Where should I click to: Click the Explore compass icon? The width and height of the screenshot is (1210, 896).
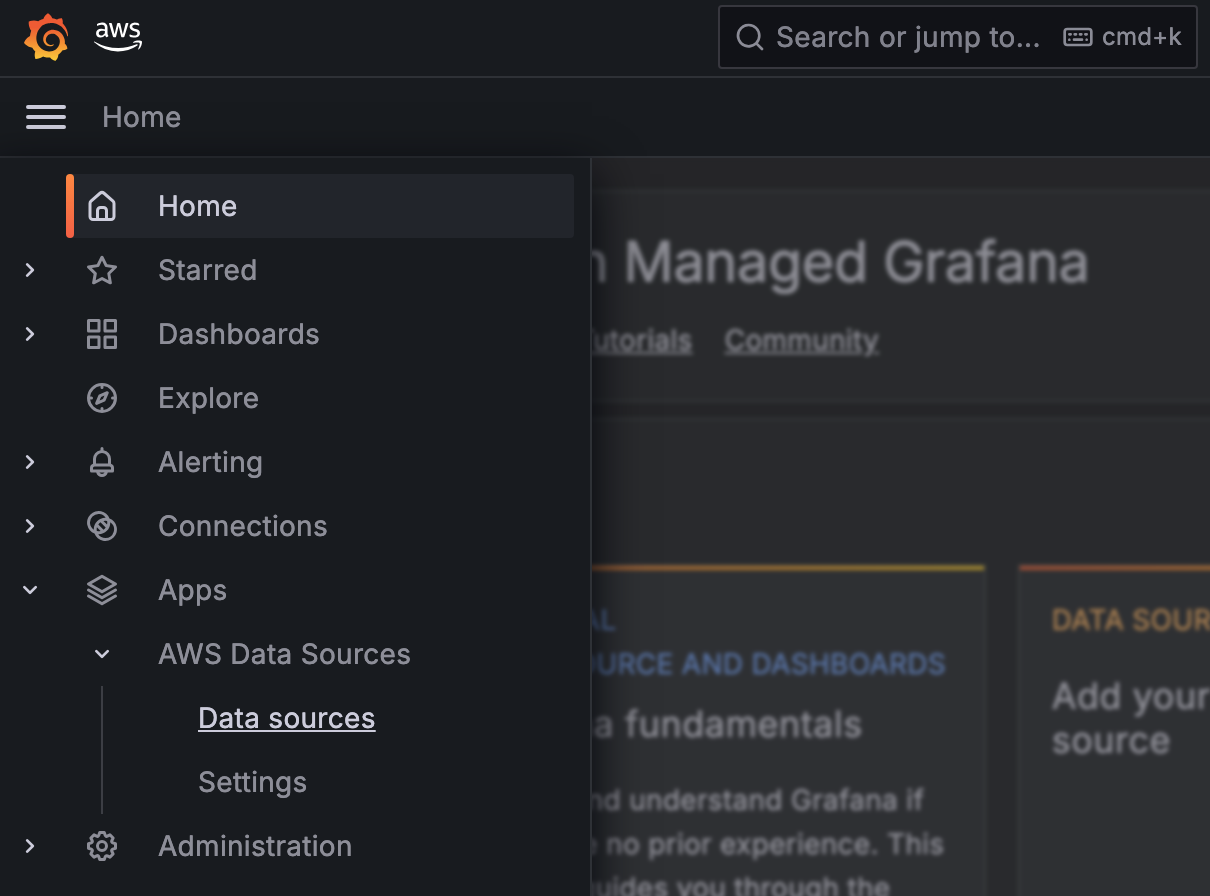[x=102, y=398]
